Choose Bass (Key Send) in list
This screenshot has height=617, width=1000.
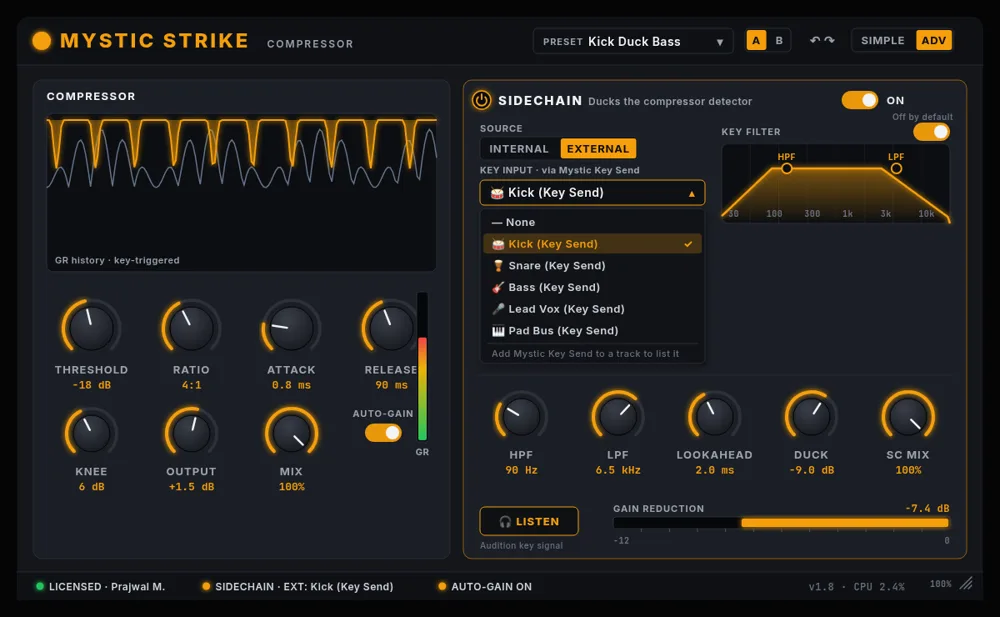click(592, 287)
